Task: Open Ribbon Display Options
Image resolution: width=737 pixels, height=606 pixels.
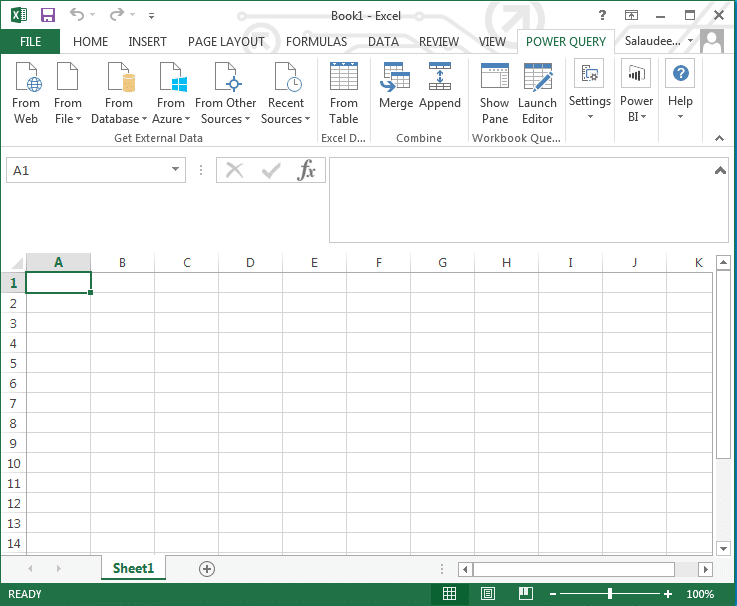Action: point(631,16)
